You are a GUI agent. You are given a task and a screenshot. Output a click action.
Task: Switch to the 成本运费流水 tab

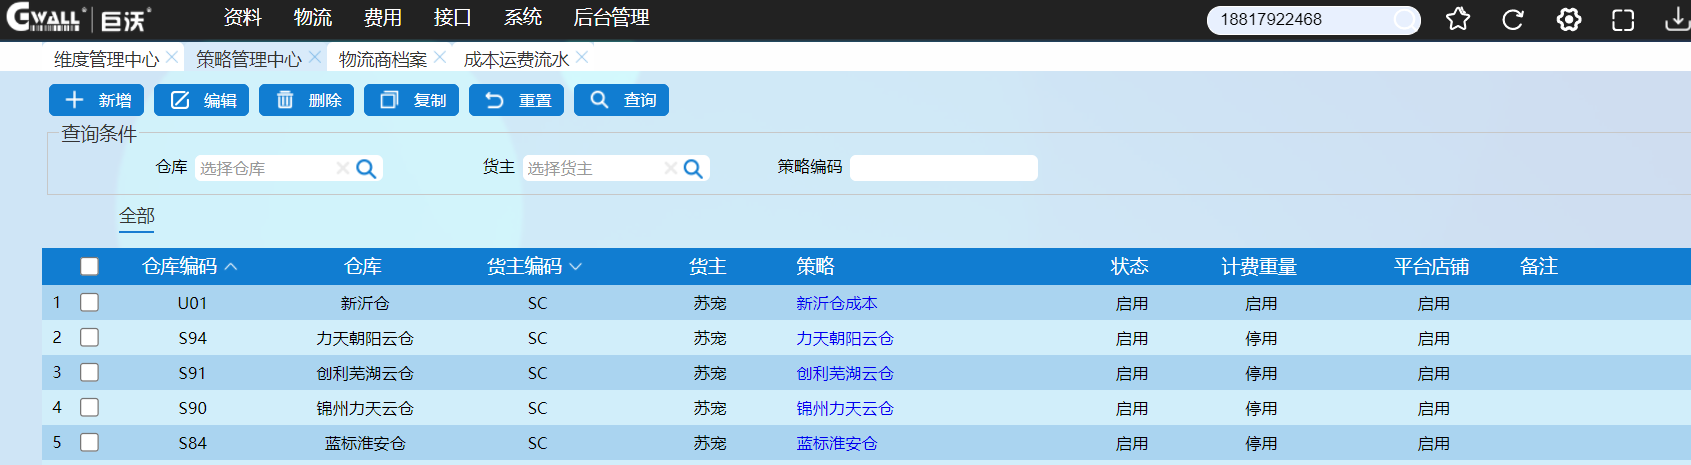(516, 59)
